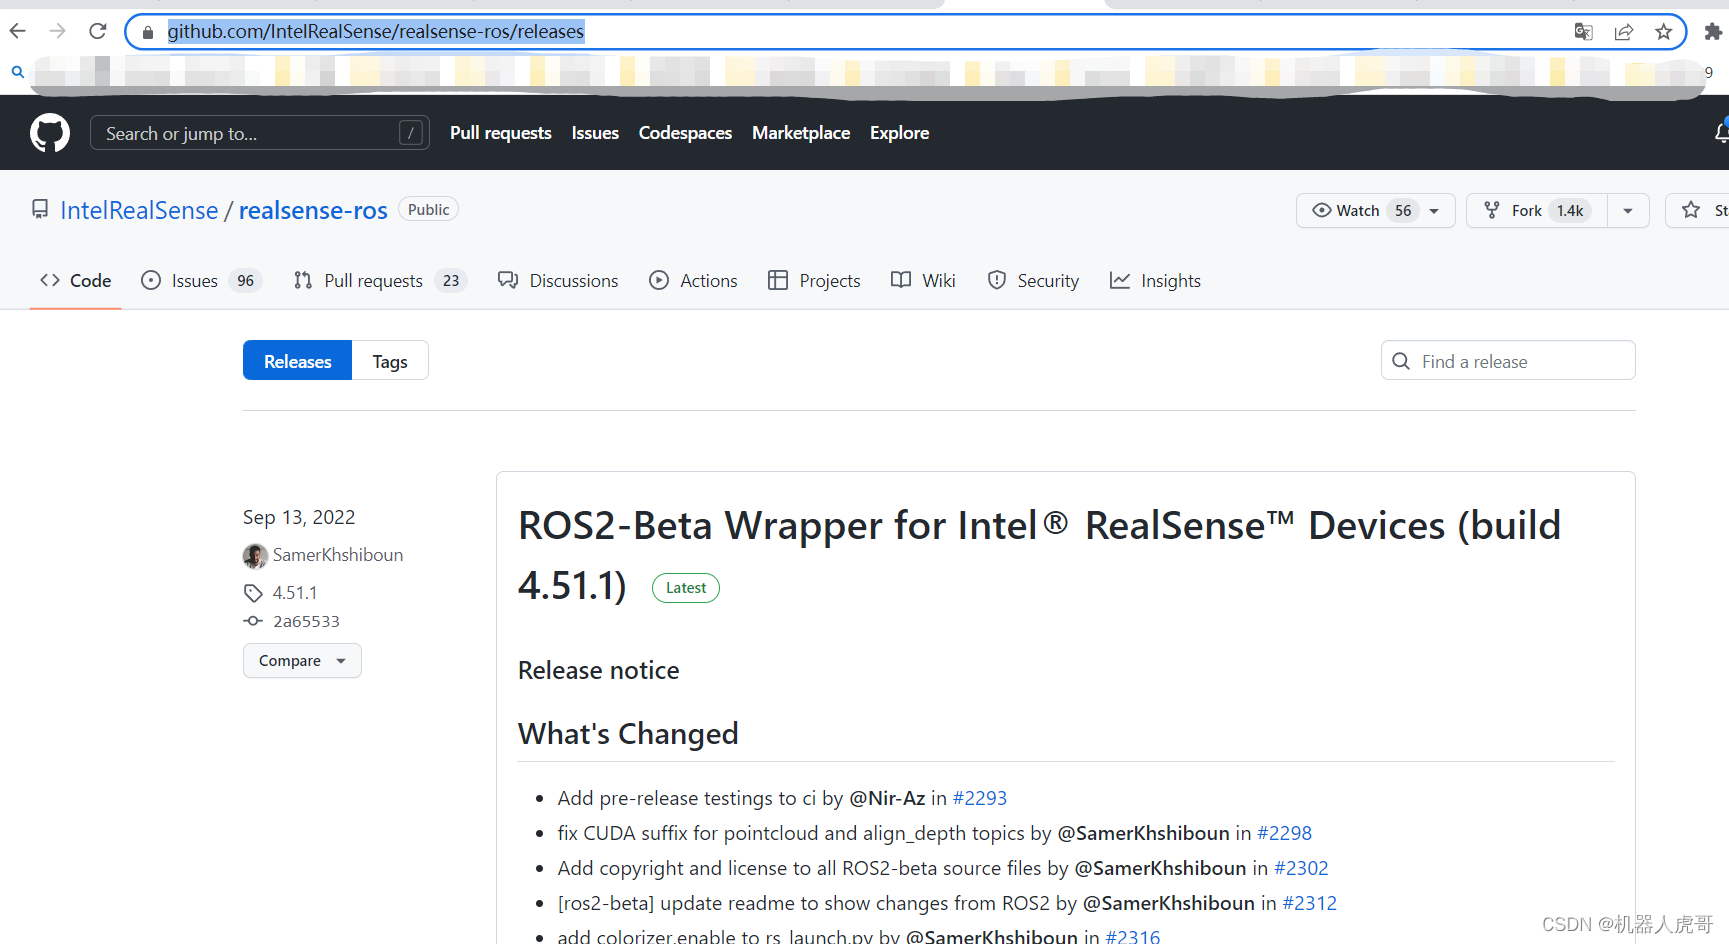
Task: Open the Actions tab
Action: [x=693, y=281]
